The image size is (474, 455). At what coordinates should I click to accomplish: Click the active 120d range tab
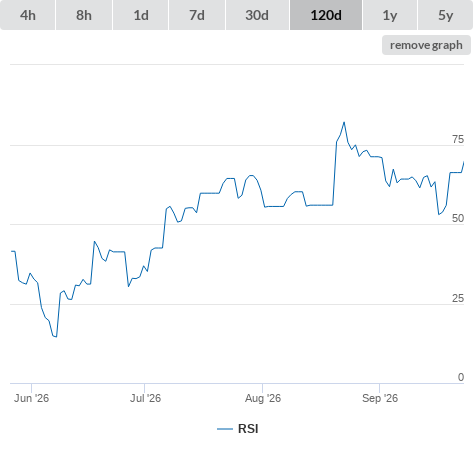(326, 15)
